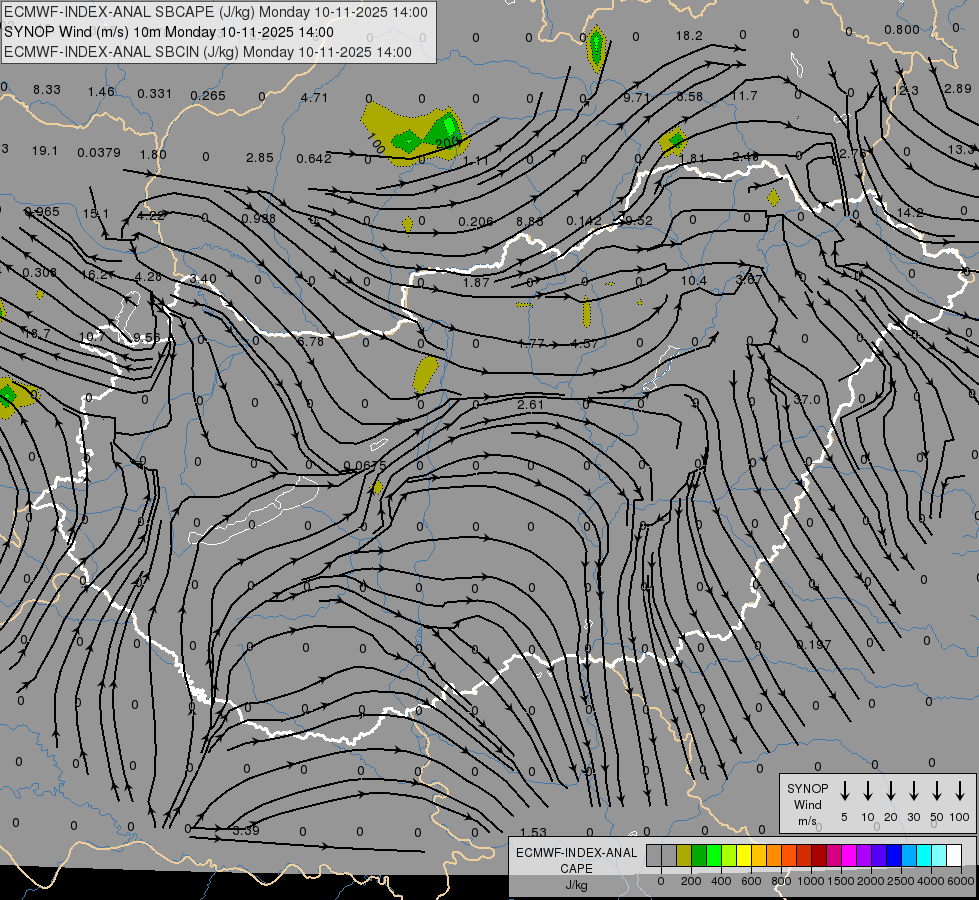Click the 2500 tick on CAPE scale
The width and height of the screenshot is (979, 900).
900,881
